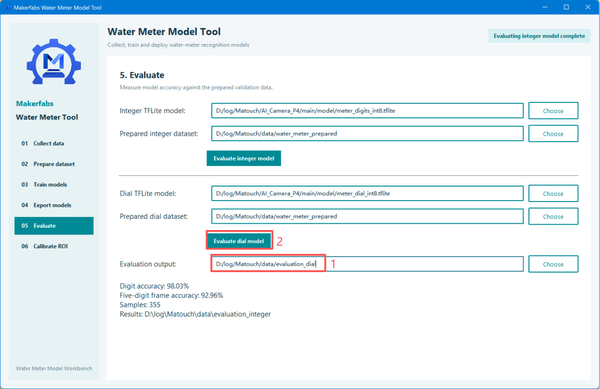The image size is (600, 389).
Task: Choose folder for Evaluation output
Action: tap(553, 264)
